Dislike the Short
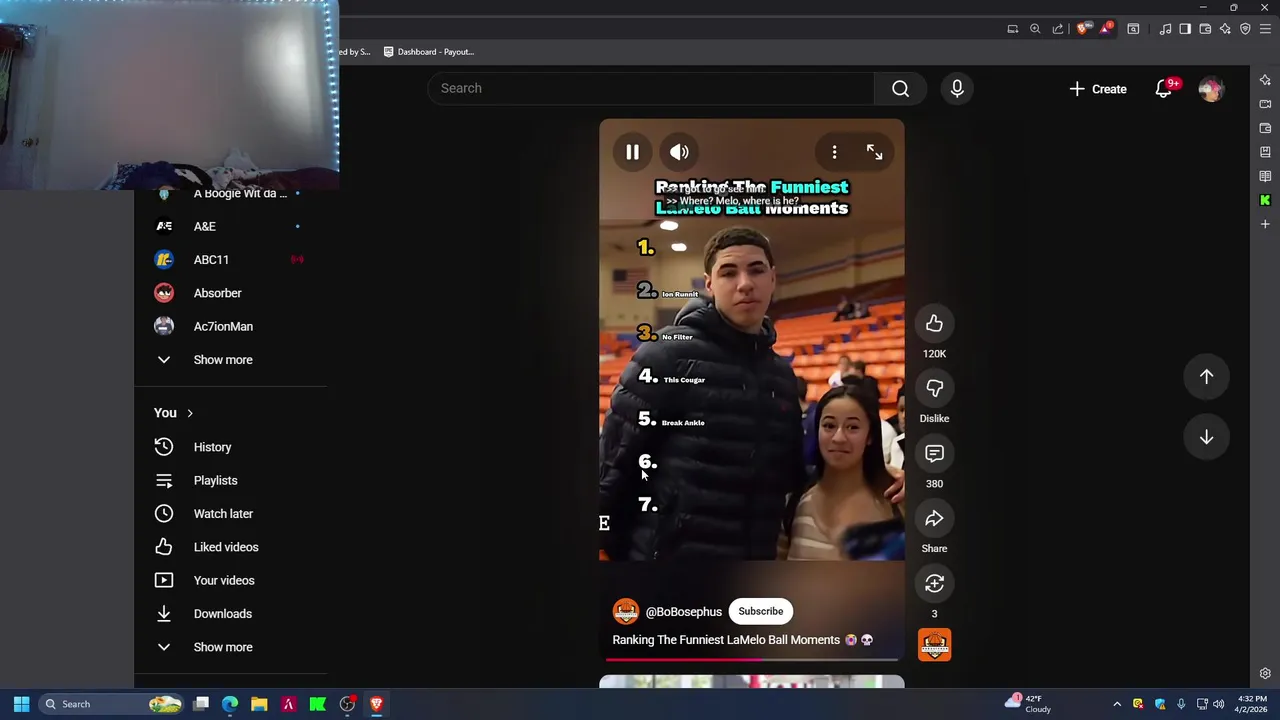 [x=934, y=388]
